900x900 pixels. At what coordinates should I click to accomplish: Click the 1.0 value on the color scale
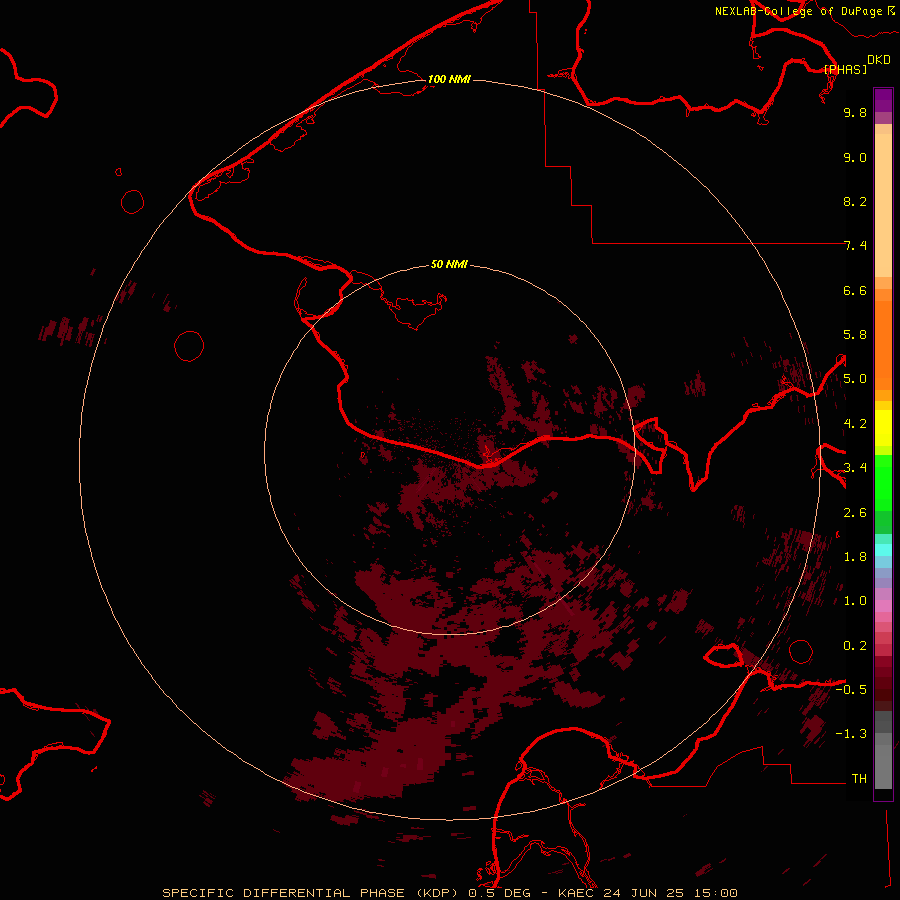click(x=855, y=601)
